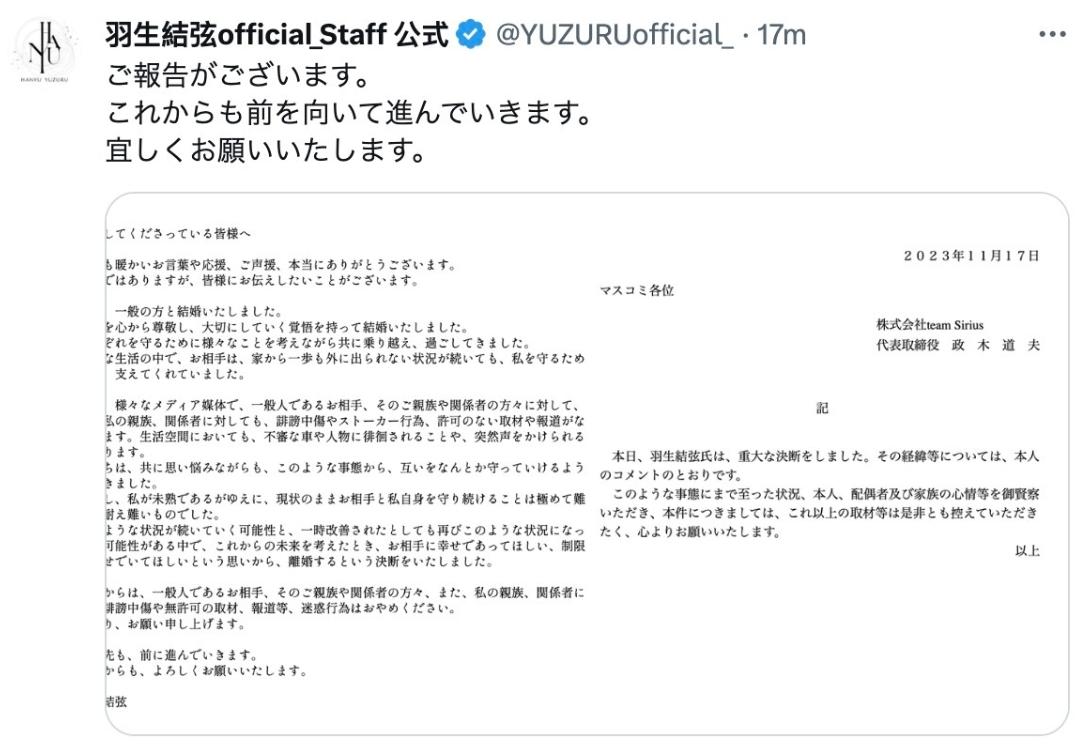Viewport: 1092px width, 745px height.
Task: Click the blue verified checkmark badge
Action: pyautogui.click(x=471, y=34)
